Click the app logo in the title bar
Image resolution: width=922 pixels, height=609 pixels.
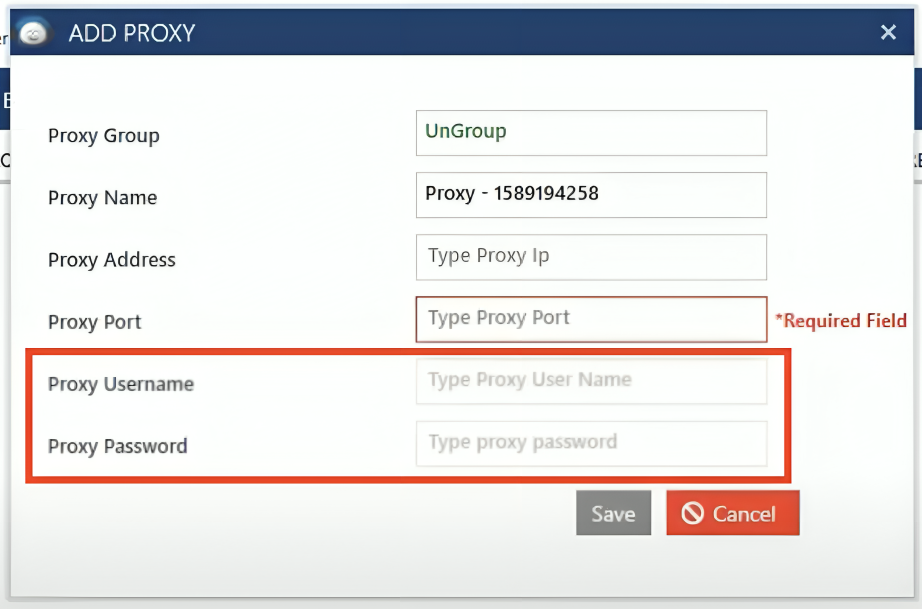pos(34,33)
